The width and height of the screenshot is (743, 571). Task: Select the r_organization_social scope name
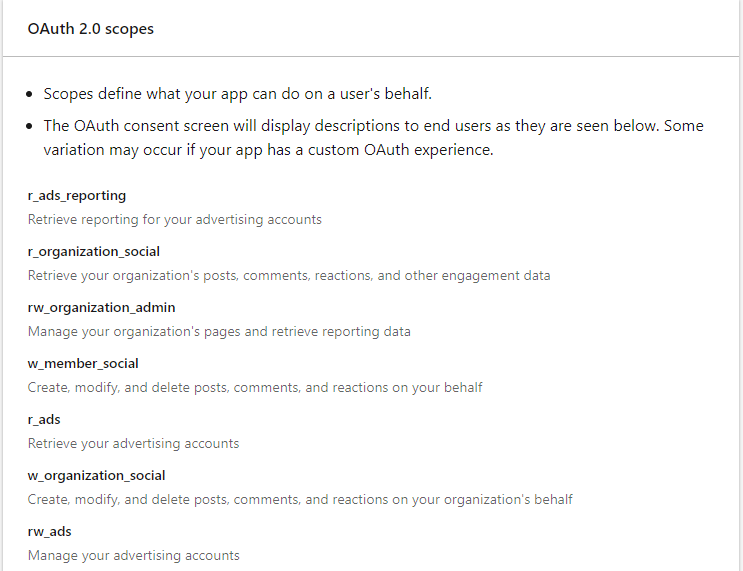[93, 252]
